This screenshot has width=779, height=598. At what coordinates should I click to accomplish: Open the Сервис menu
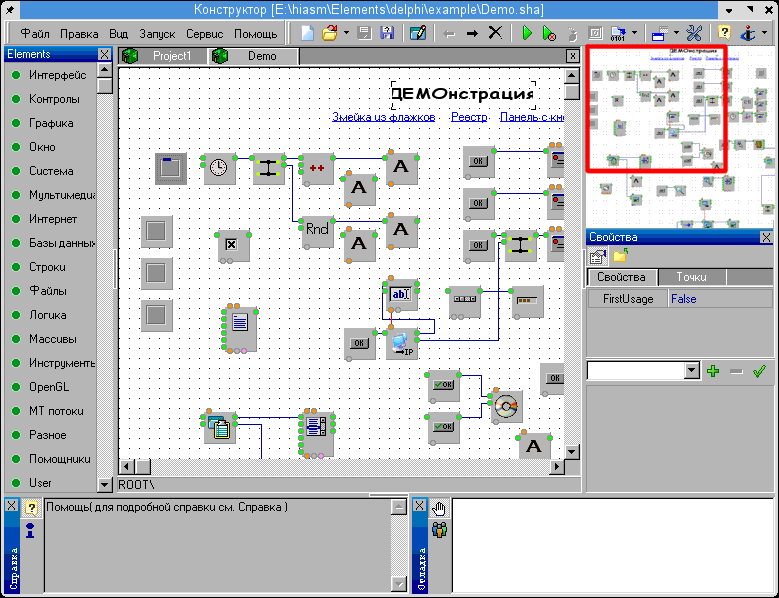tap(204, 33)
